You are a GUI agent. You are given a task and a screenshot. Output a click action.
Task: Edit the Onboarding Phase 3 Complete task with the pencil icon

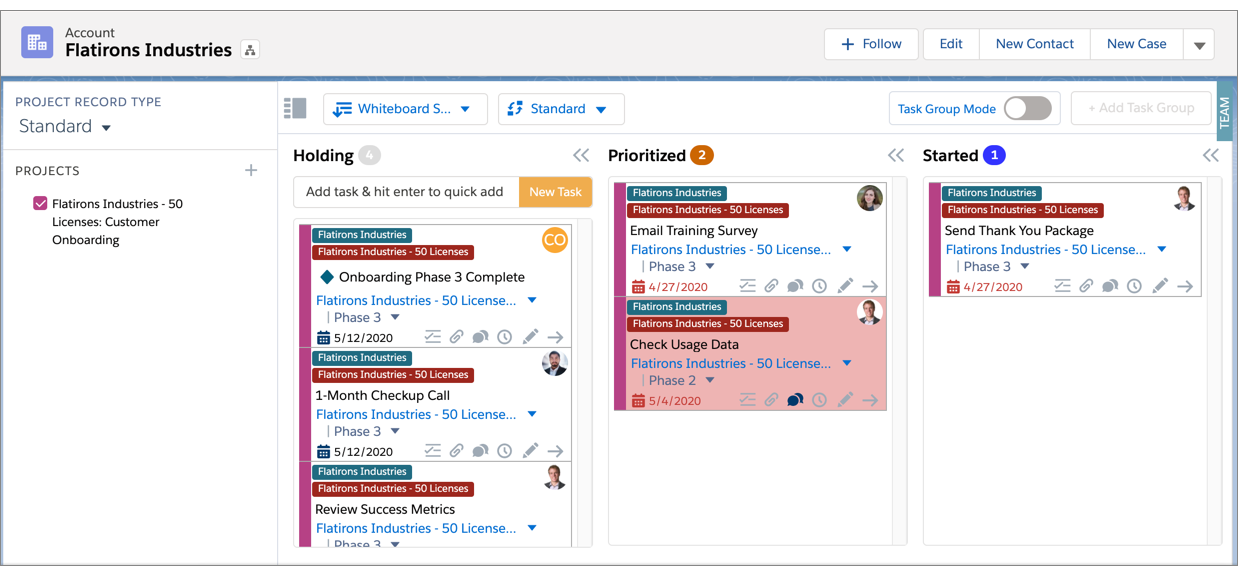530,336
